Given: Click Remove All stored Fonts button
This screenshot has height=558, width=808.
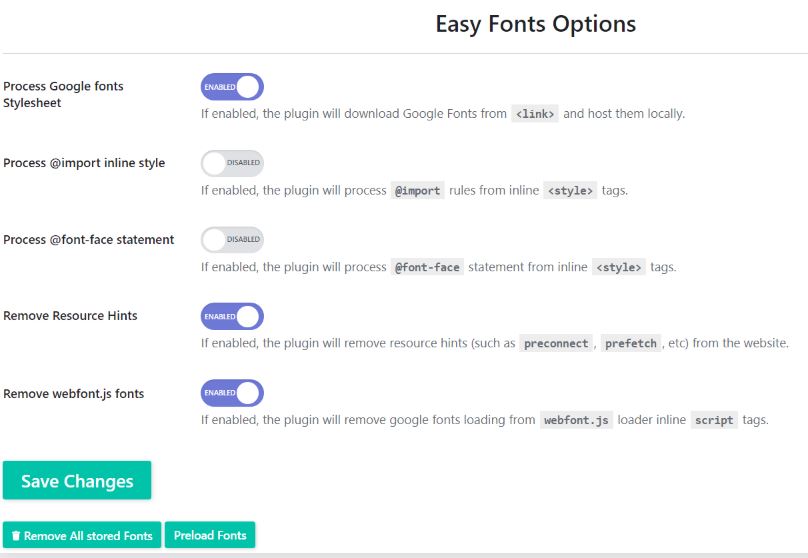Looking at the screenshot, I should click(x=82, y=535).
